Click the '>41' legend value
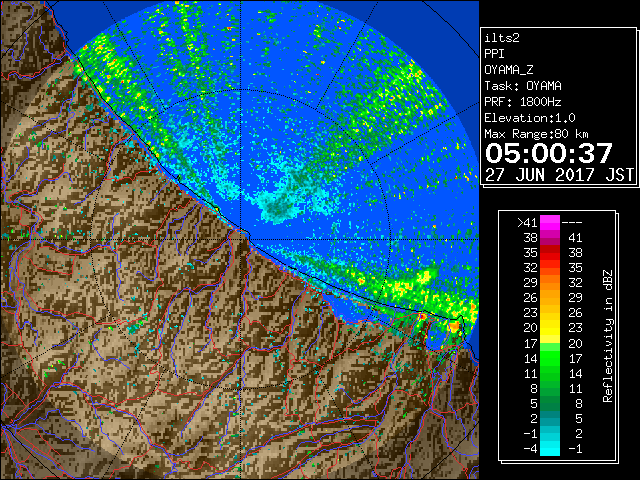Viewport: 640px width, 480px height. click(527, 223)
